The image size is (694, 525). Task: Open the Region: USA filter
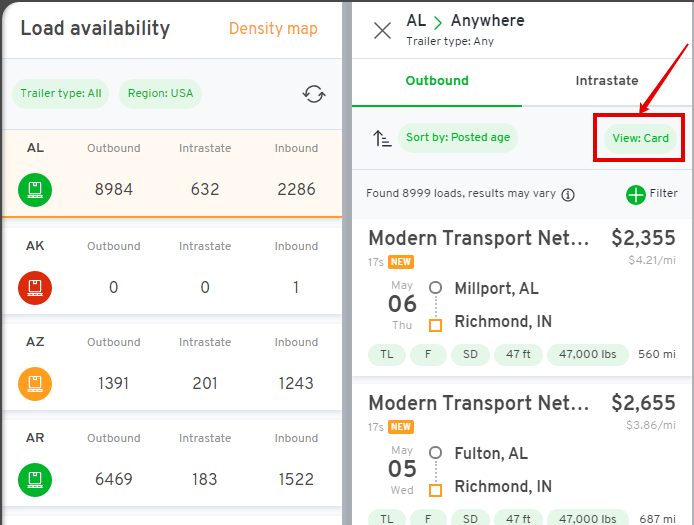pyautogui.click(x=160, y=93)
